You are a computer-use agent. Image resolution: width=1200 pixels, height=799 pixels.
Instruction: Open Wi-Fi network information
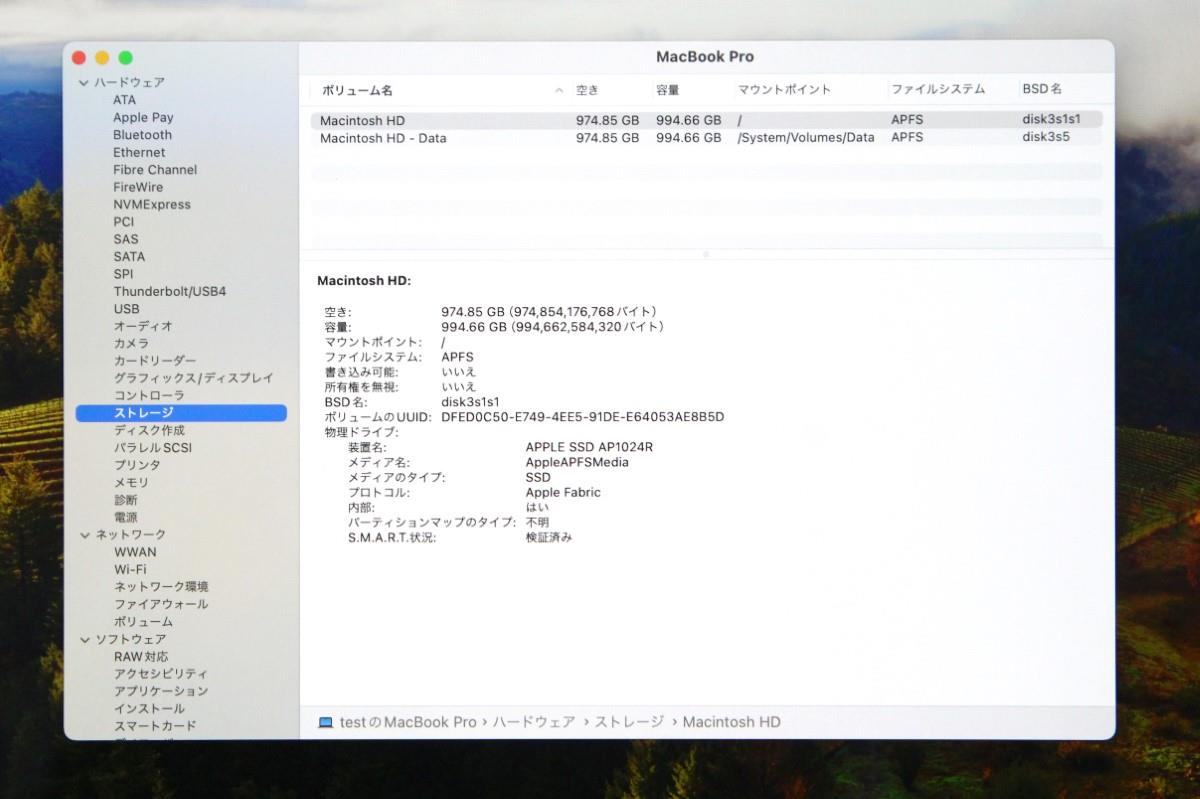(130, 570)
